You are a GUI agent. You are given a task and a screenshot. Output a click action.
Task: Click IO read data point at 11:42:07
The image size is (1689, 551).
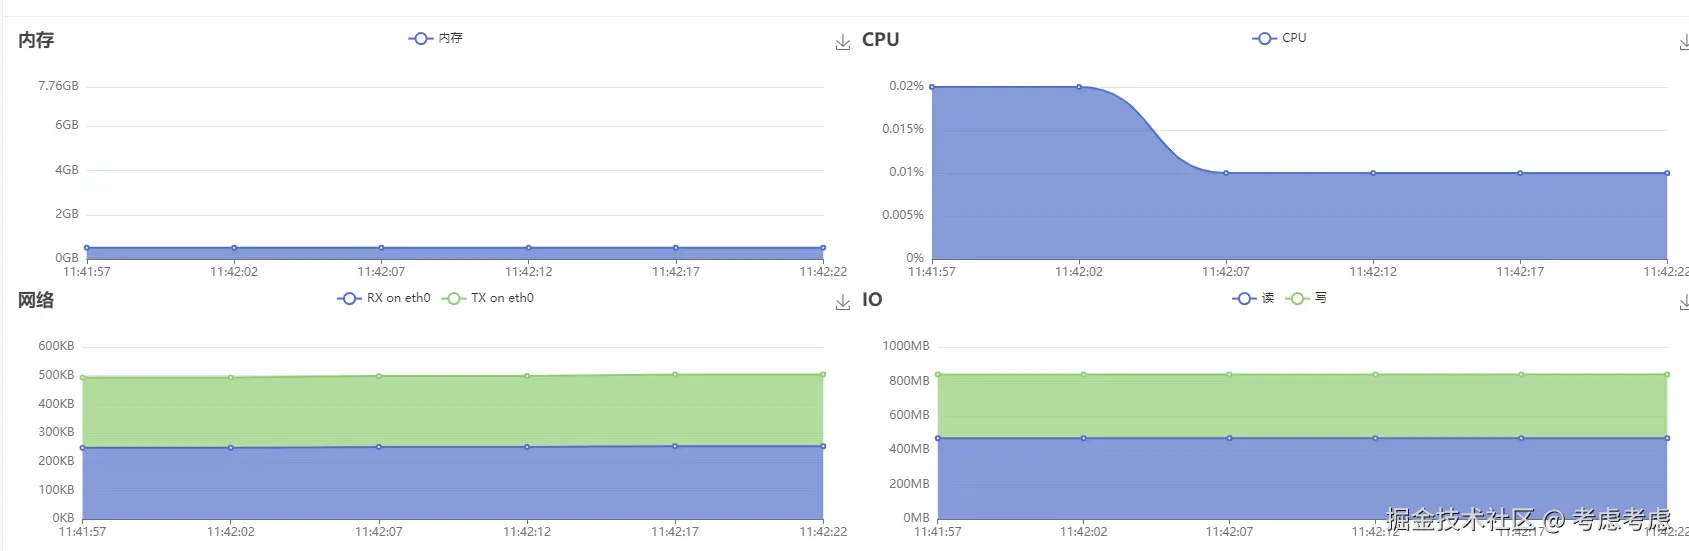1229,438
